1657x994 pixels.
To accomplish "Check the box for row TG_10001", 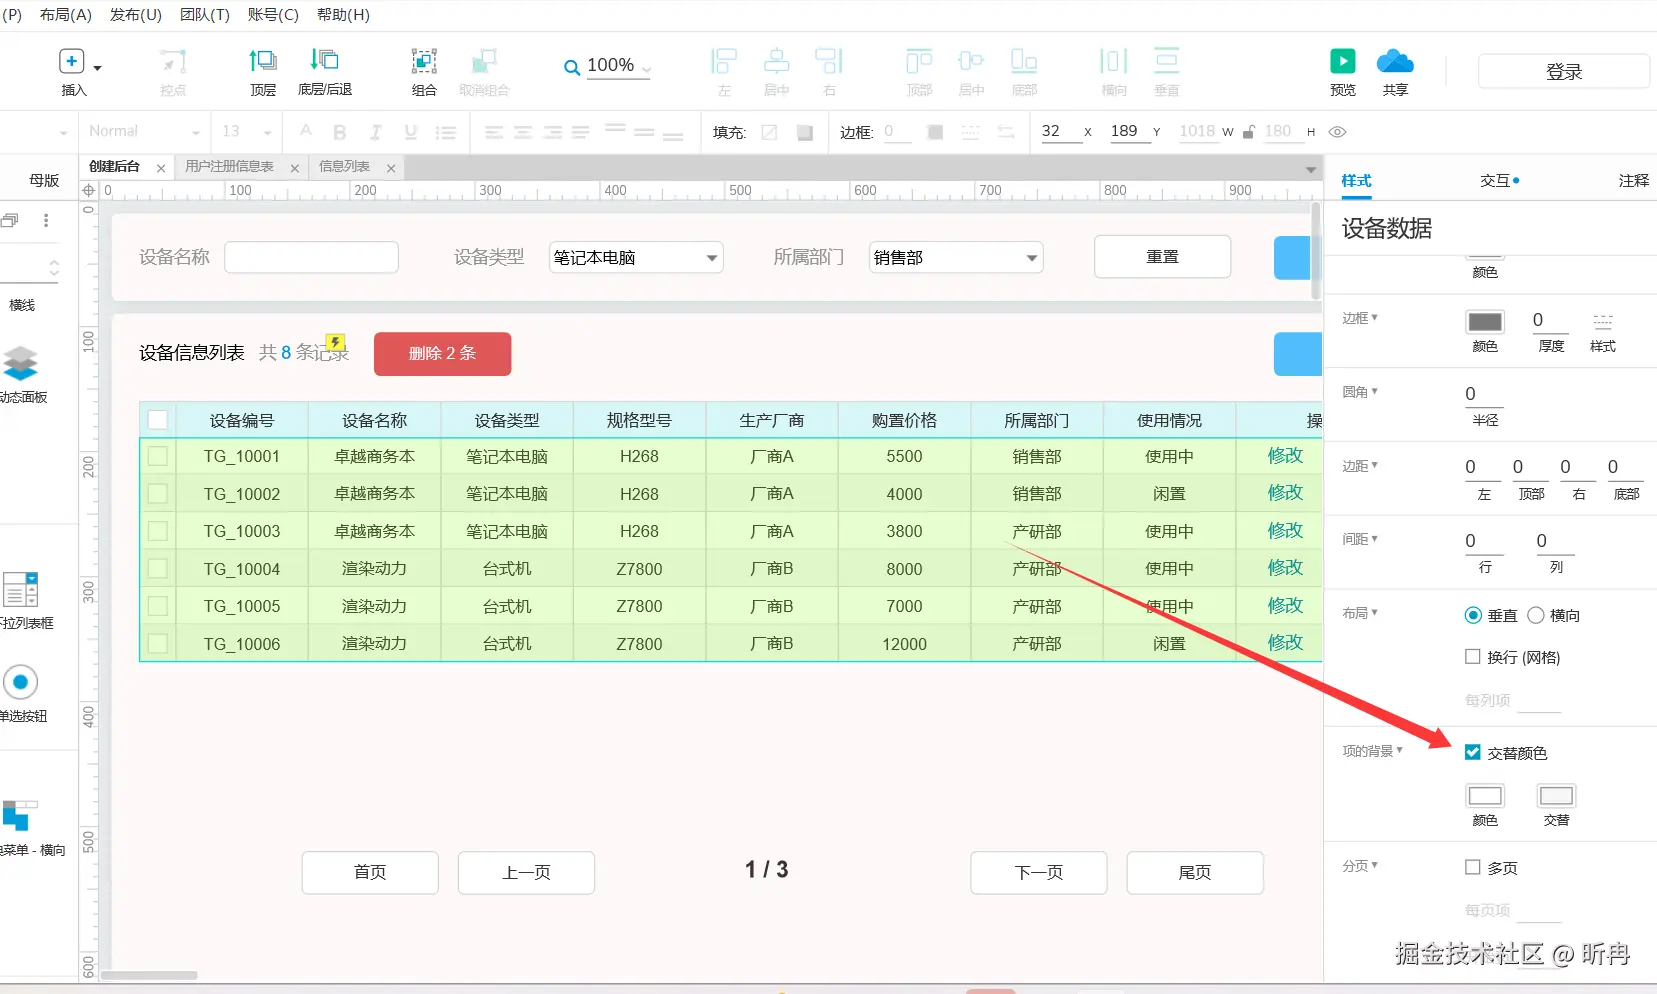I will pos(158,456).
